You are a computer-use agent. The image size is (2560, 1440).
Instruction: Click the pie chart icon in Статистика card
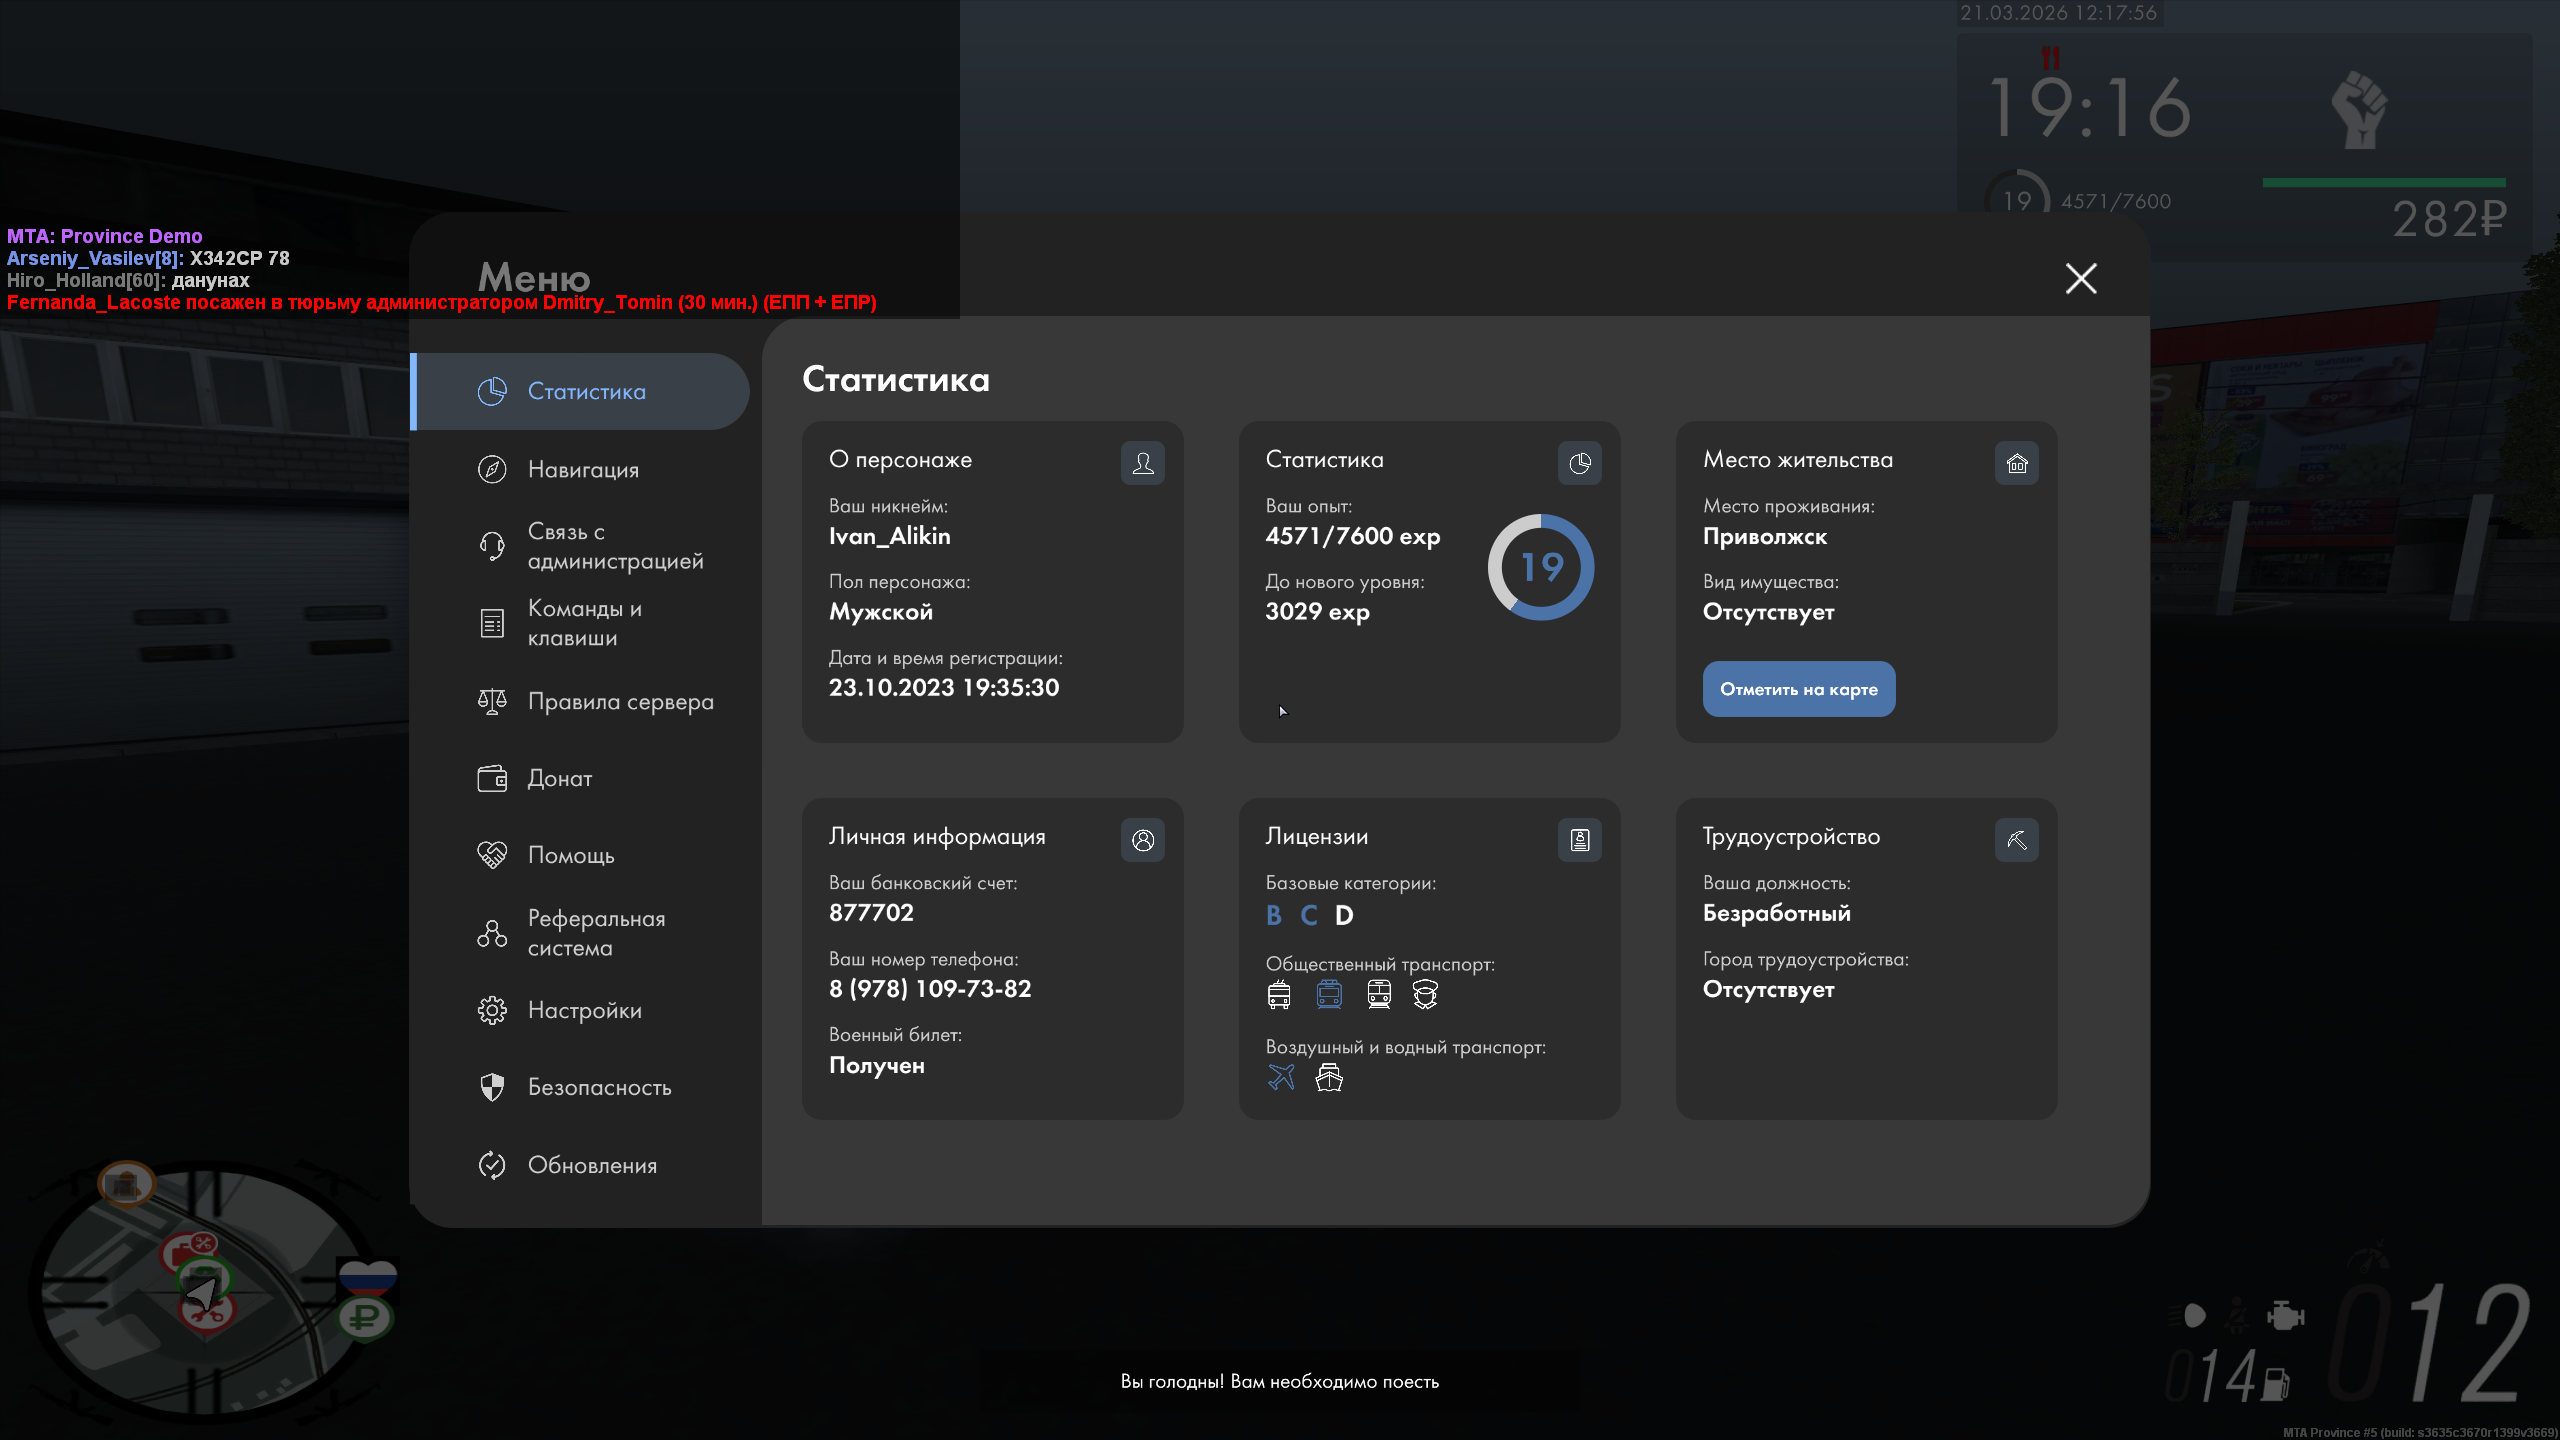[x=1580, y=463]
